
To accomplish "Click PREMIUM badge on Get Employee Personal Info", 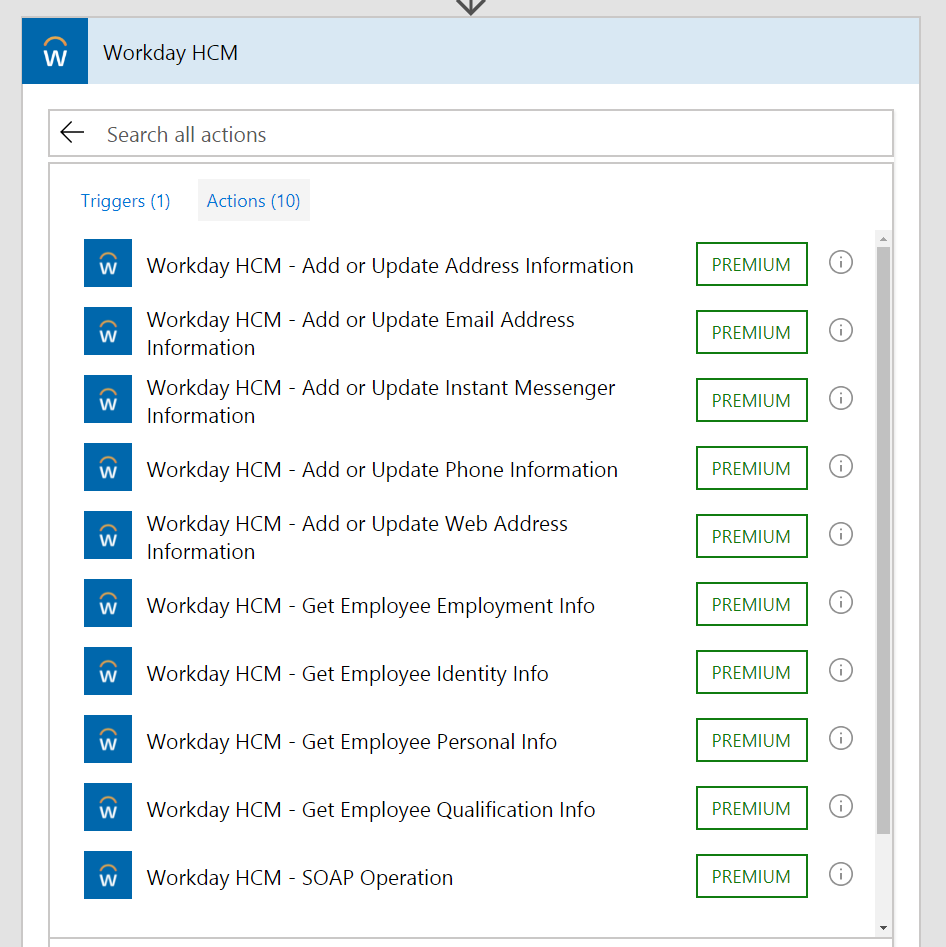I will [751, 741].
